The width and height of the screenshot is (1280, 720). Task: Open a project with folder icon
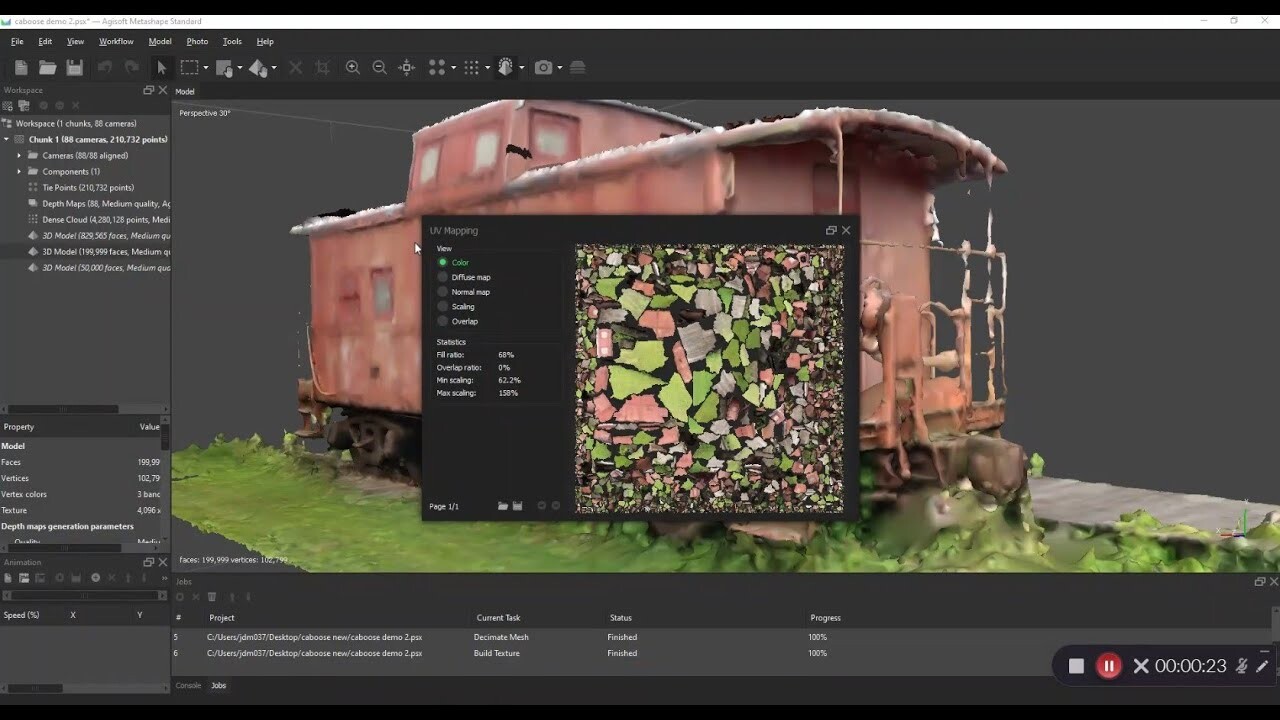[47, 68]
